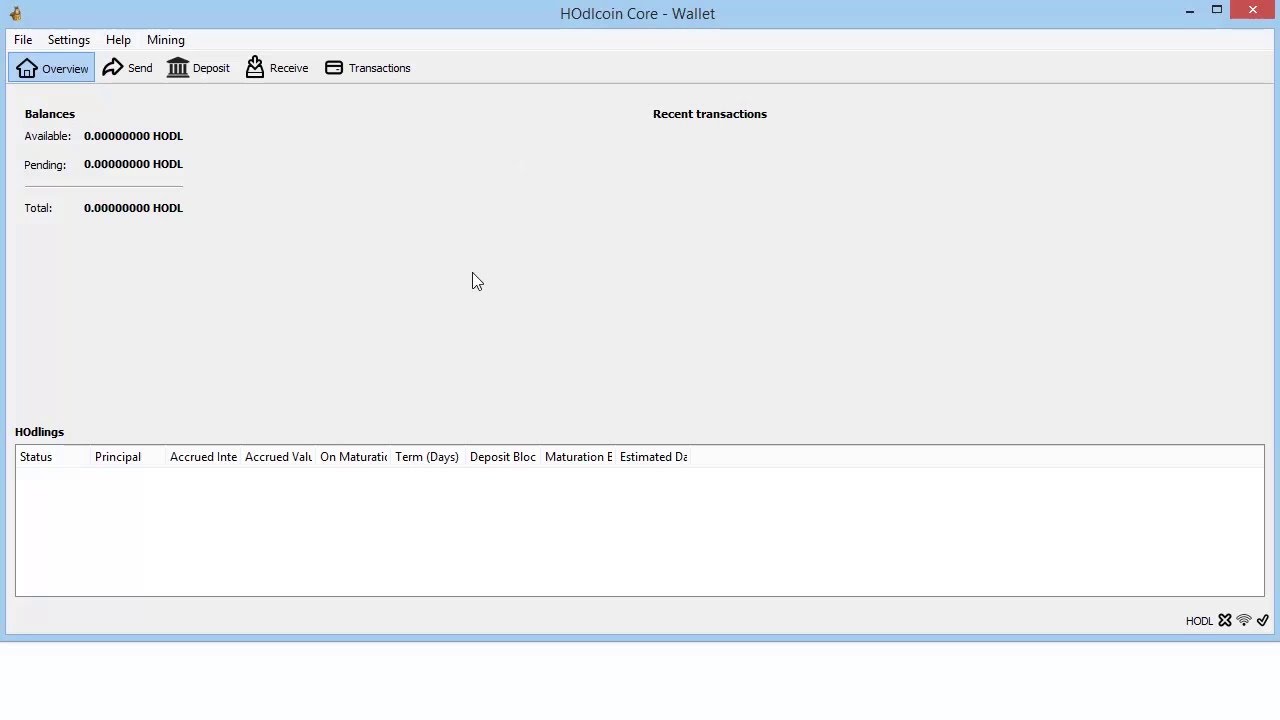The image size is (1280, 720).
Task: Sort by Maturation Block column header
Action: pos(578,457)
